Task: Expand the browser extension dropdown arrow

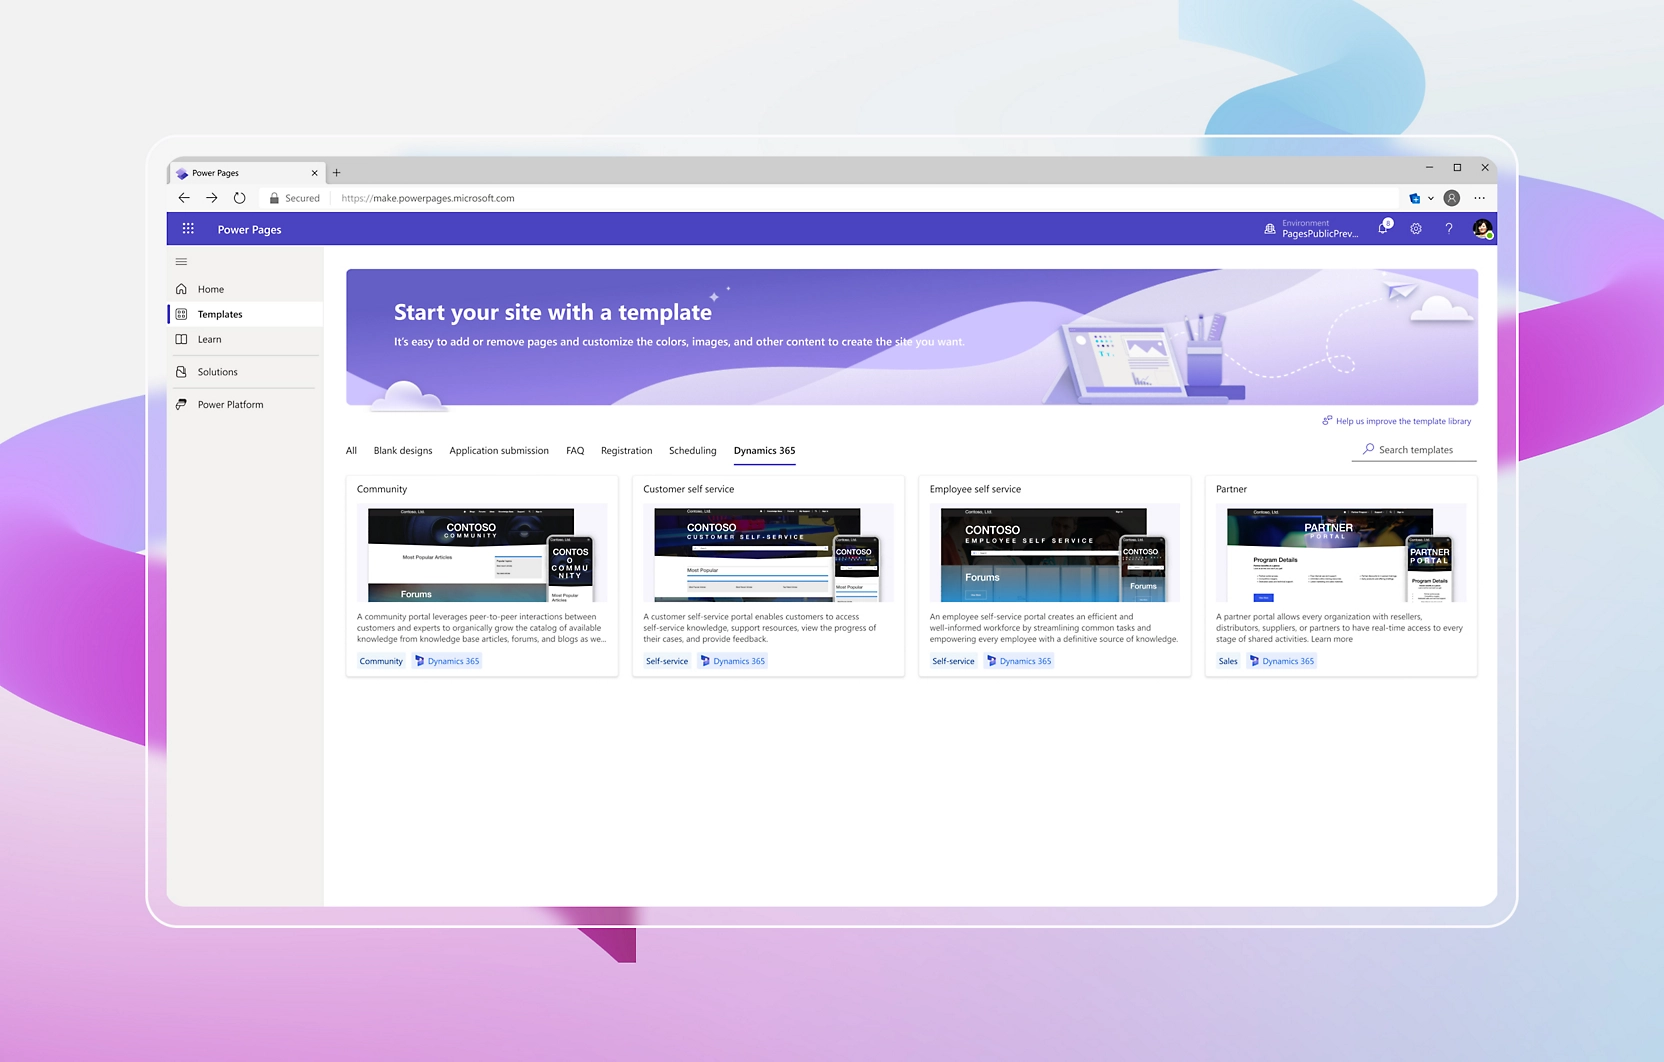Action: click(1431, 198)
